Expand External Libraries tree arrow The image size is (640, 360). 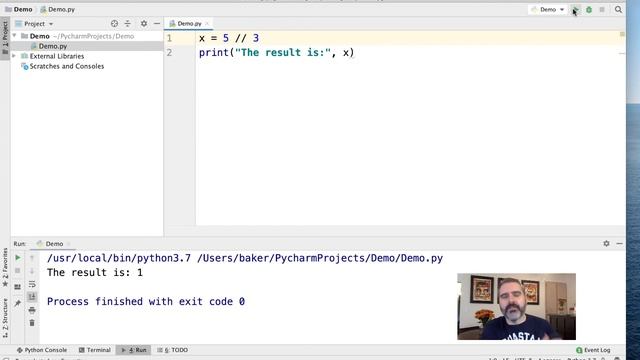pyautogui.click(x=15, y=56)
